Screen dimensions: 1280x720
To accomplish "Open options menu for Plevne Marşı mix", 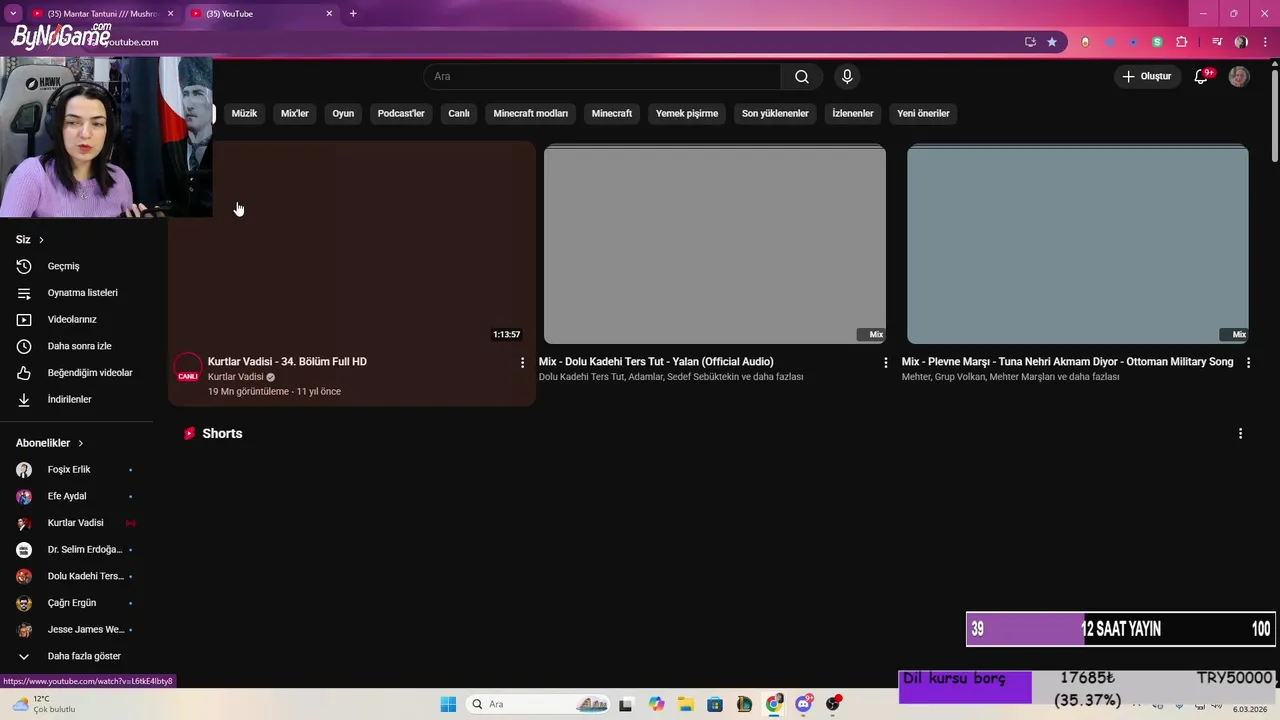I will [x=1248, y=363].
